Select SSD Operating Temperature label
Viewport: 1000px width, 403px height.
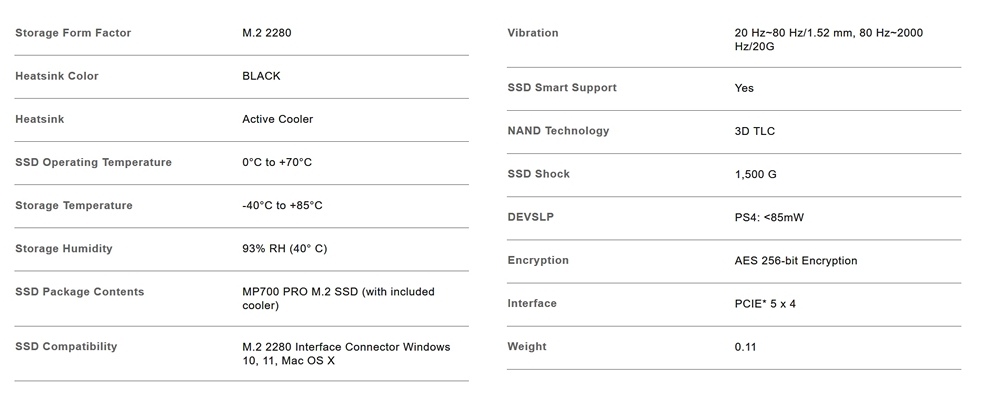[94, 163]
